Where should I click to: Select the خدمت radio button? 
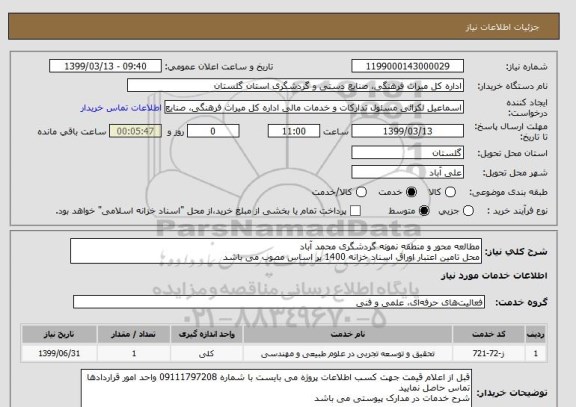click(x=411, y=192)
